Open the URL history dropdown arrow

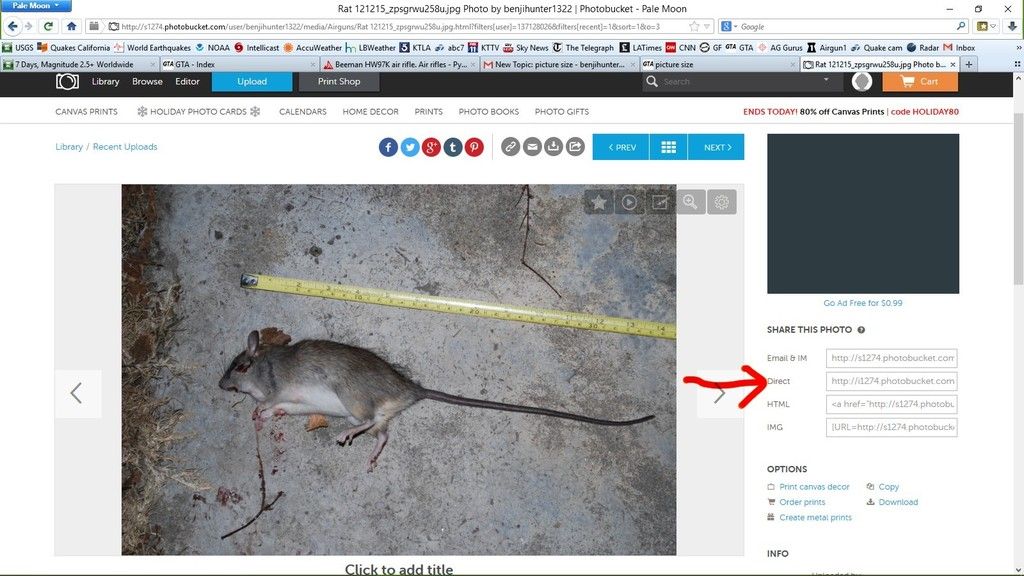pyautogui.click(x=707, y=27)
